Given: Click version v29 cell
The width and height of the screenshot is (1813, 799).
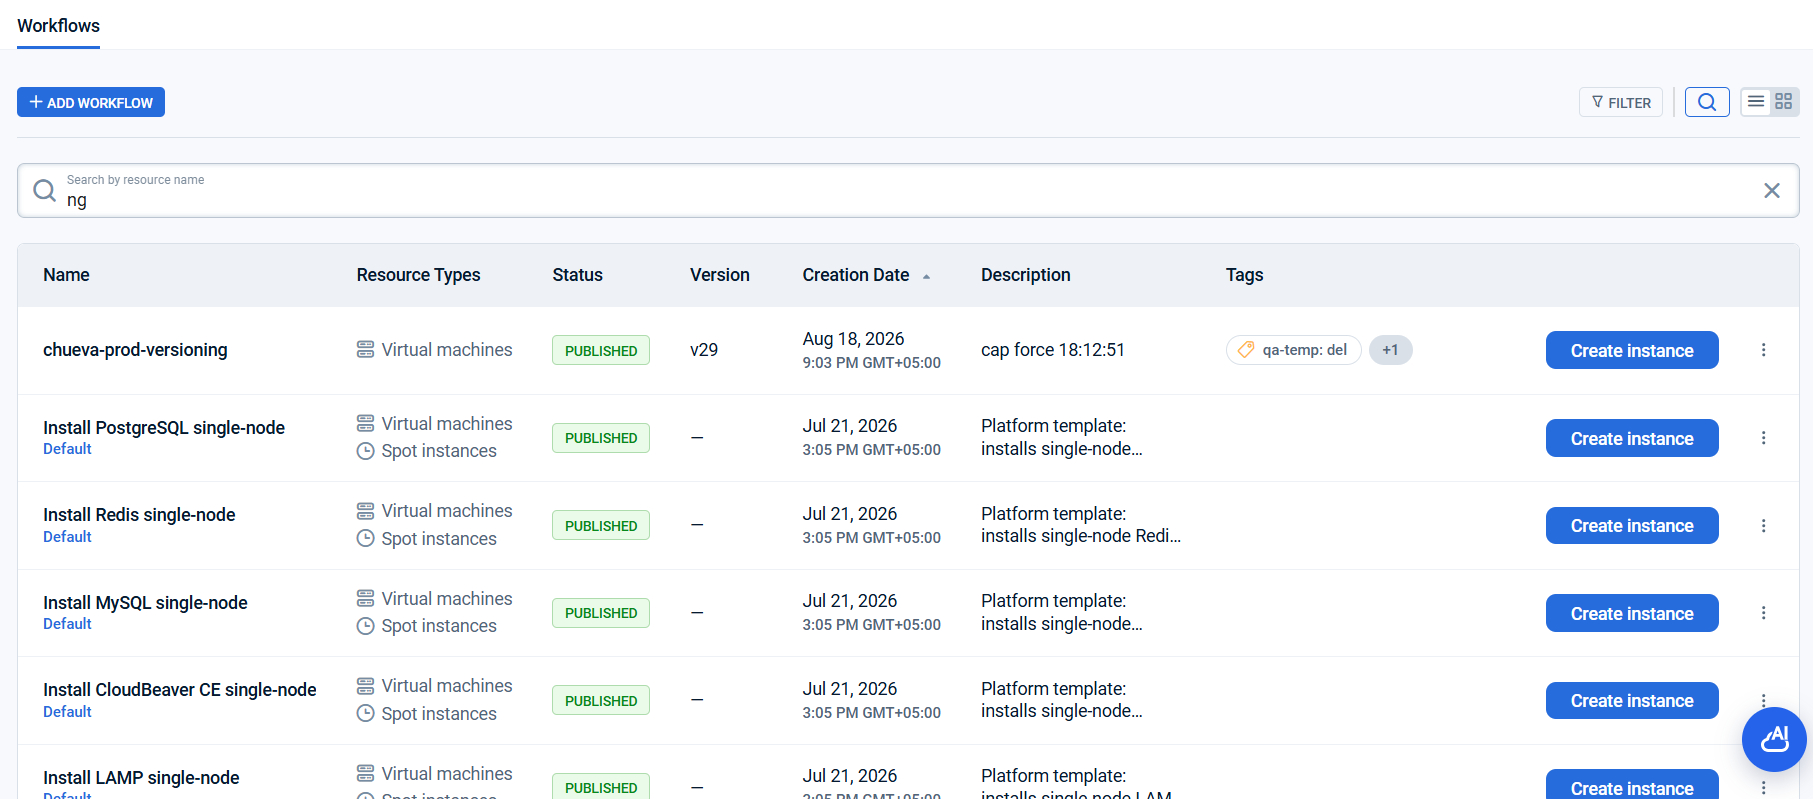Looking at the screenshot, I should click(704, 350).
